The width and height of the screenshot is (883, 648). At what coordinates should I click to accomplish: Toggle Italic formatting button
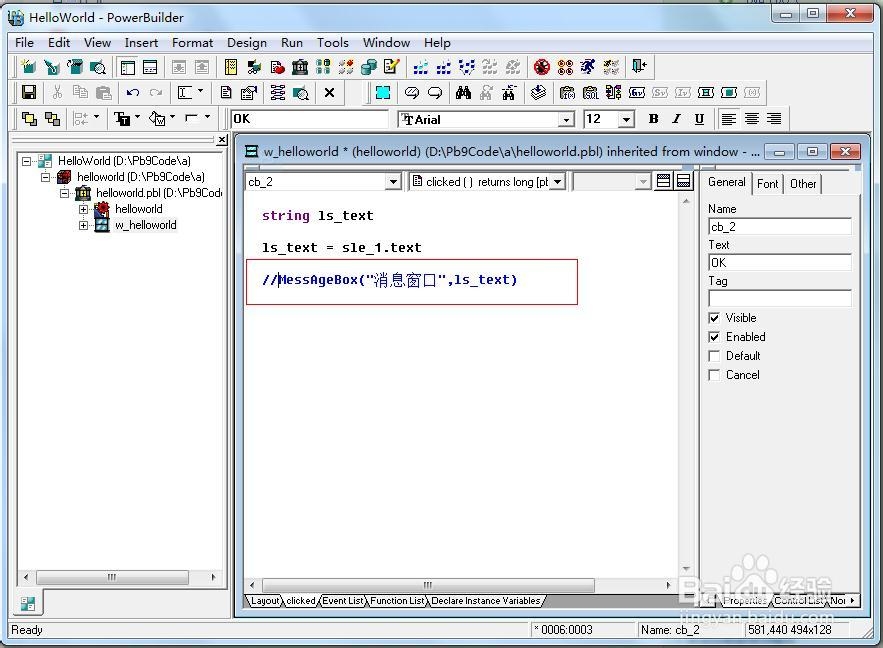tap(676, 119)
